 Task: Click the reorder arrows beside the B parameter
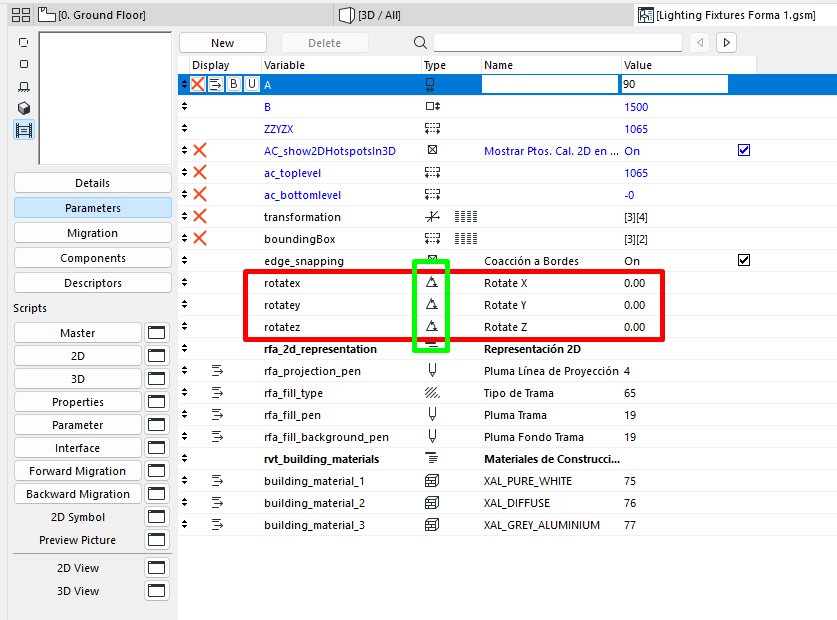tap(184, 107)
